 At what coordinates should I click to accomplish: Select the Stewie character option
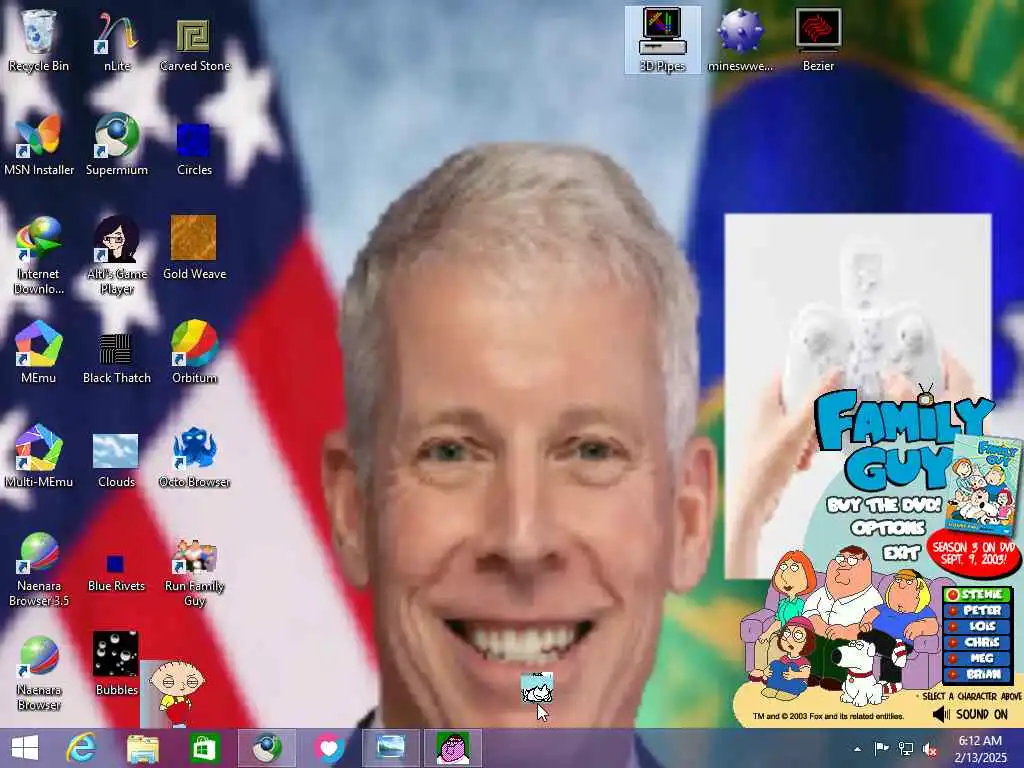tap(978, 594)
